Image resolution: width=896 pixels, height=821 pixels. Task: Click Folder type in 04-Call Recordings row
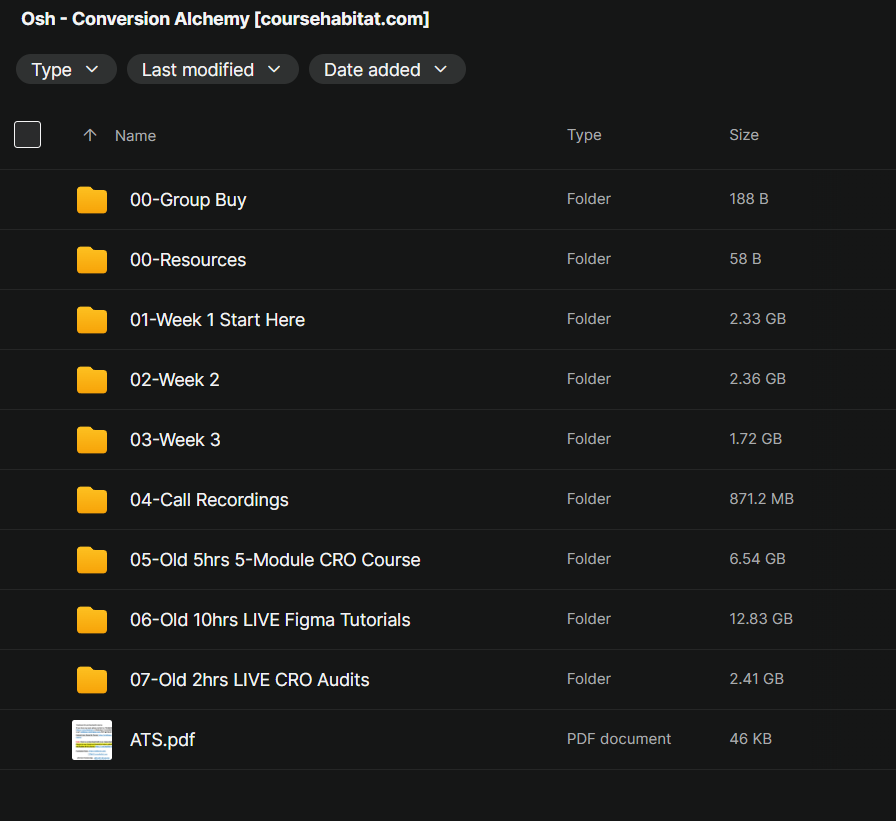(589, 499)
